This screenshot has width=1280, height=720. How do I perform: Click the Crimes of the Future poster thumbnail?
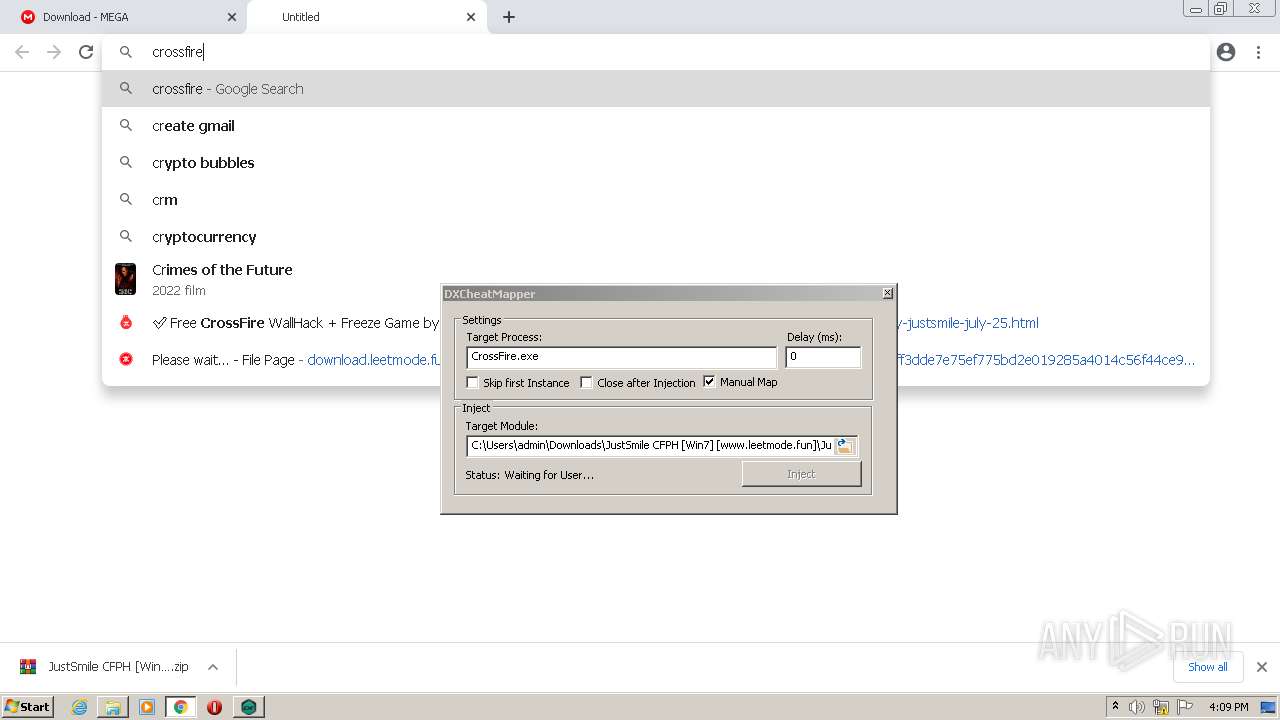pos(125,279)
